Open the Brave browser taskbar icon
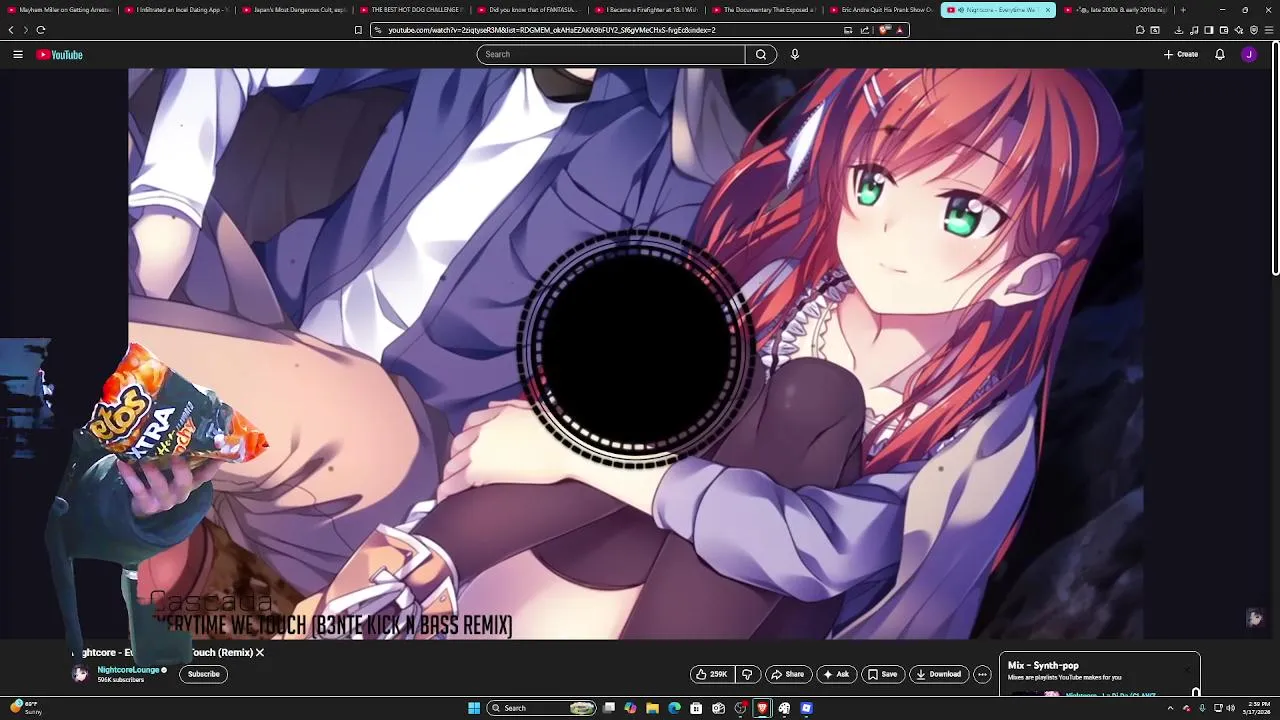Image resolution: width=1280 pixels, height=720 pixels. (x=762, y=708)
